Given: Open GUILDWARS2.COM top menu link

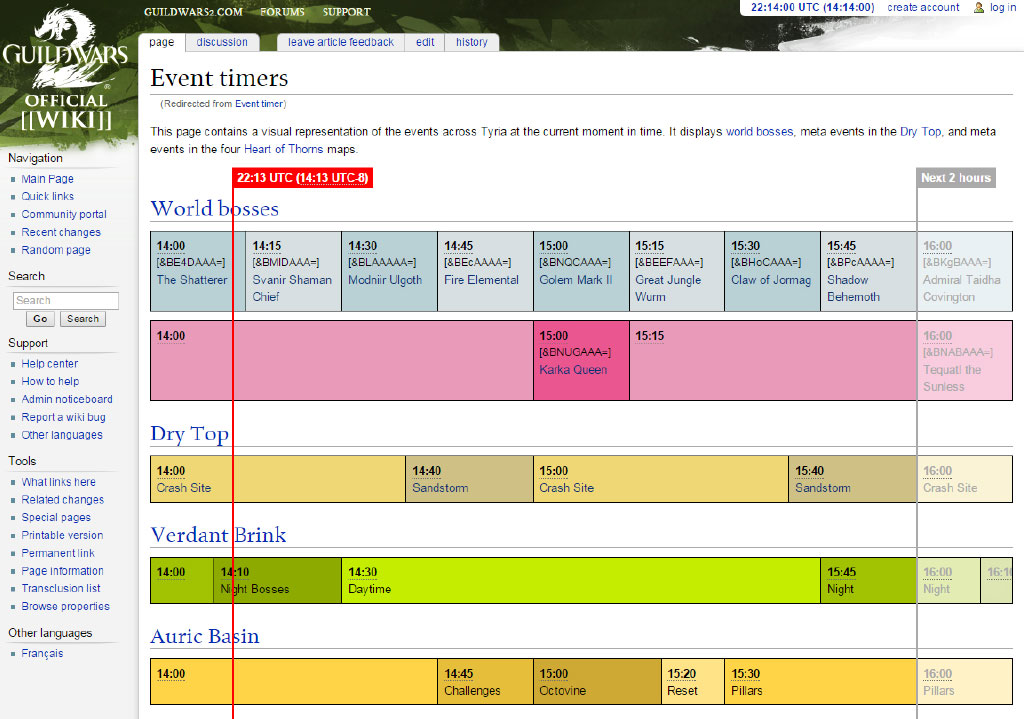Looking at the screenshot, I should coord(193,12).
